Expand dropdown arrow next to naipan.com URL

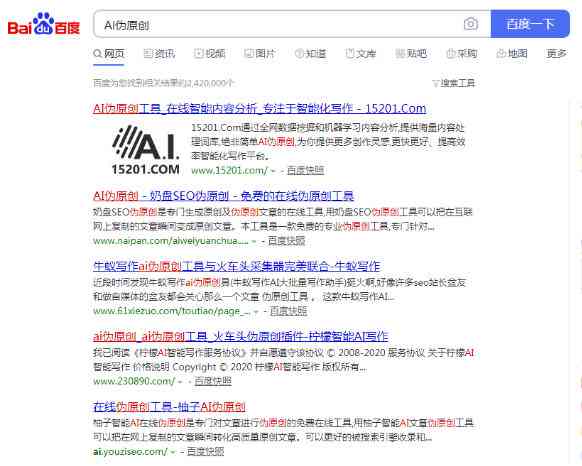tap(254, 242)
